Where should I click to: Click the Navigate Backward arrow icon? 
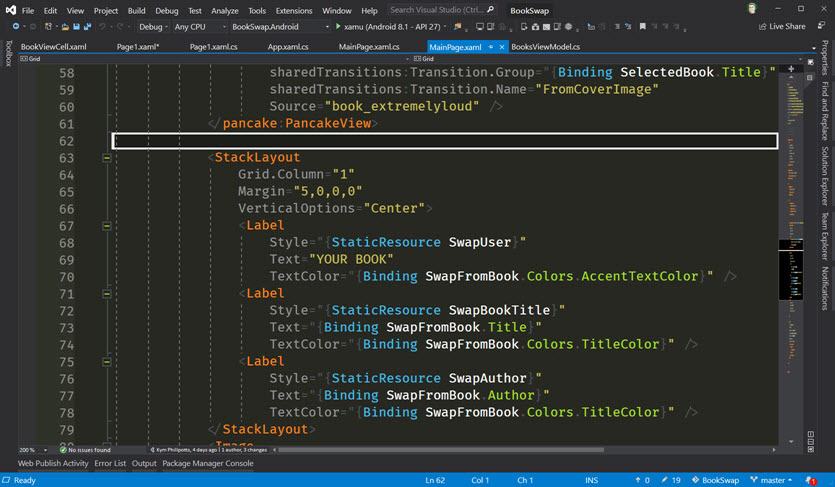pos(15,26)
